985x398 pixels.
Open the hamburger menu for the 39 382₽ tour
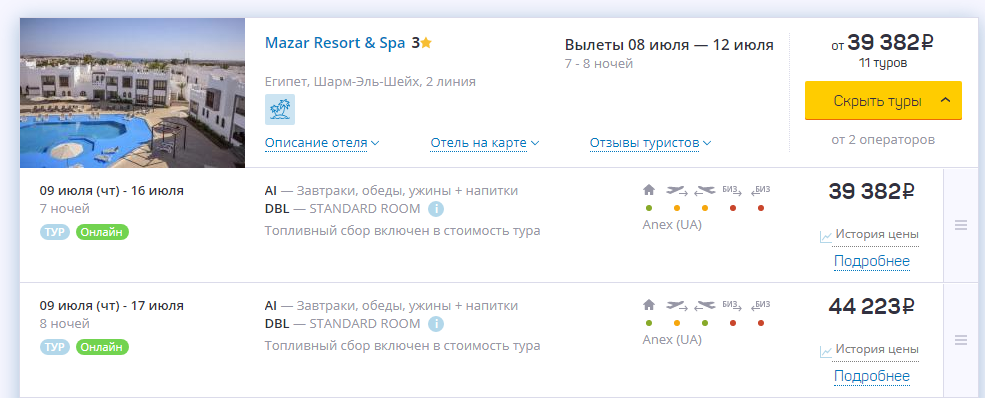tap(961, 225)
